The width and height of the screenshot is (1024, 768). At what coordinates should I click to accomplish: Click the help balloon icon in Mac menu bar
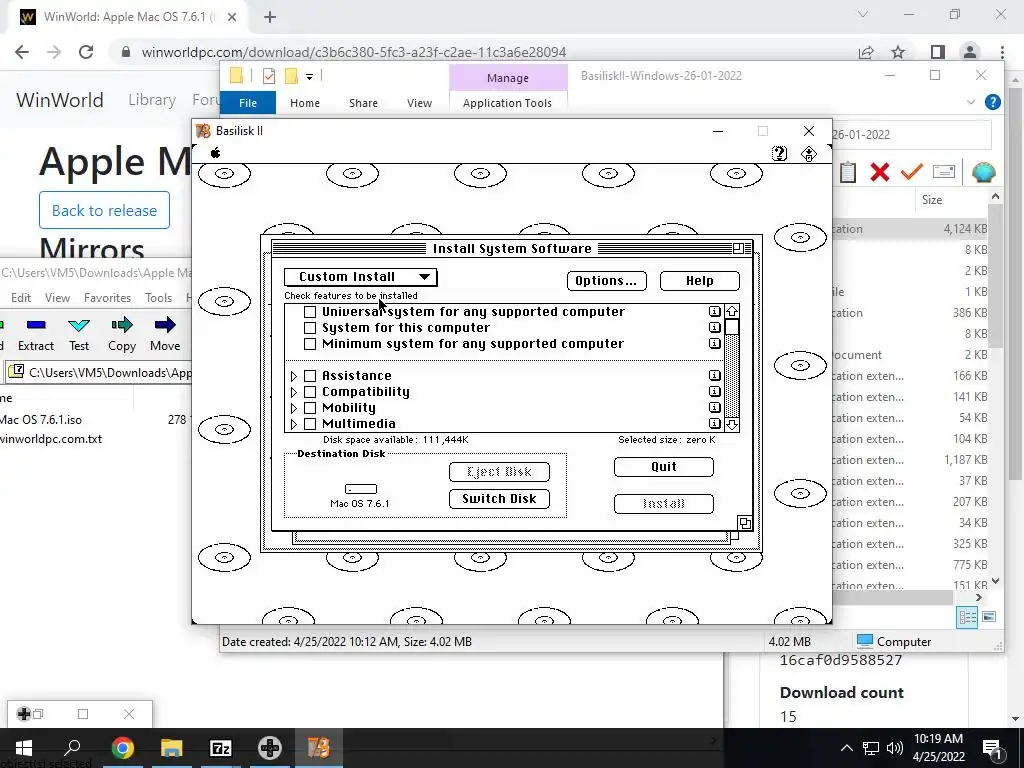point(779,153)
